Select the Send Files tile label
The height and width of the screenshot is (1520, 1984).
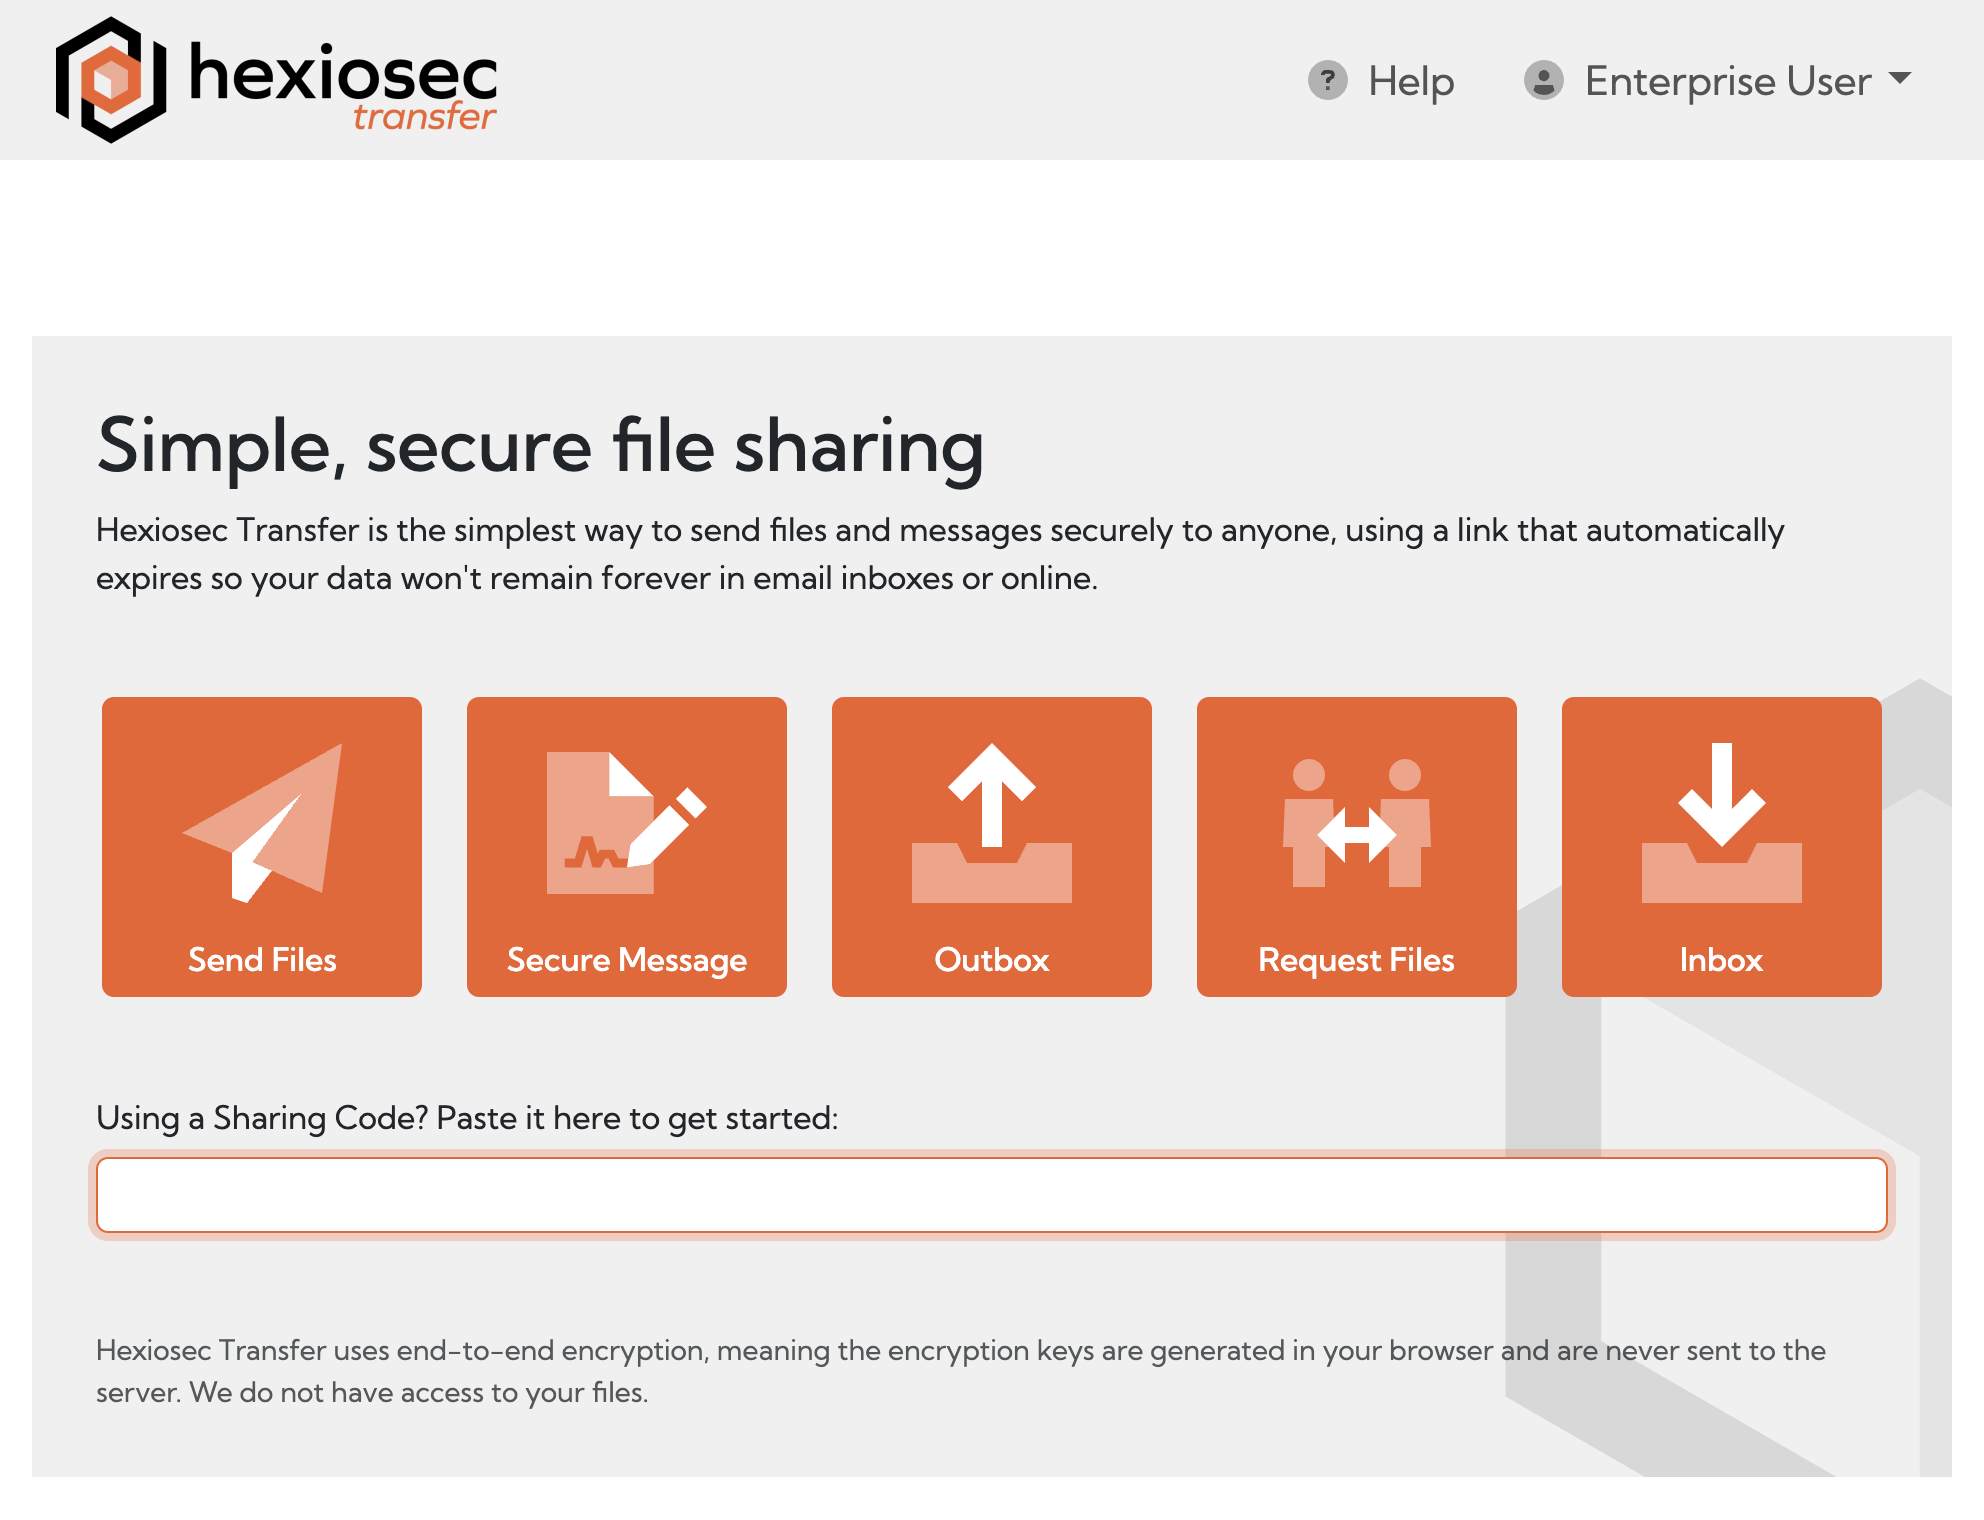(262, 960)
